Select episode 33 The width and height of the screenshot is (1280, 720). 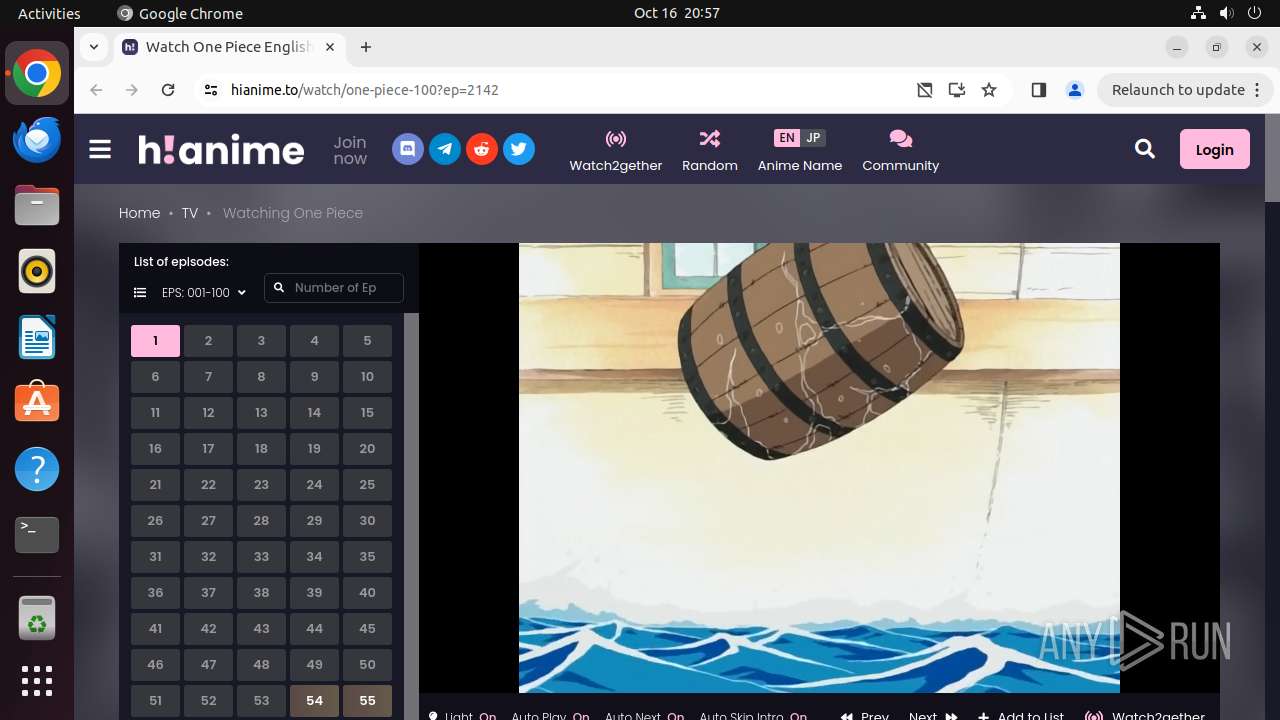[261, 557]
